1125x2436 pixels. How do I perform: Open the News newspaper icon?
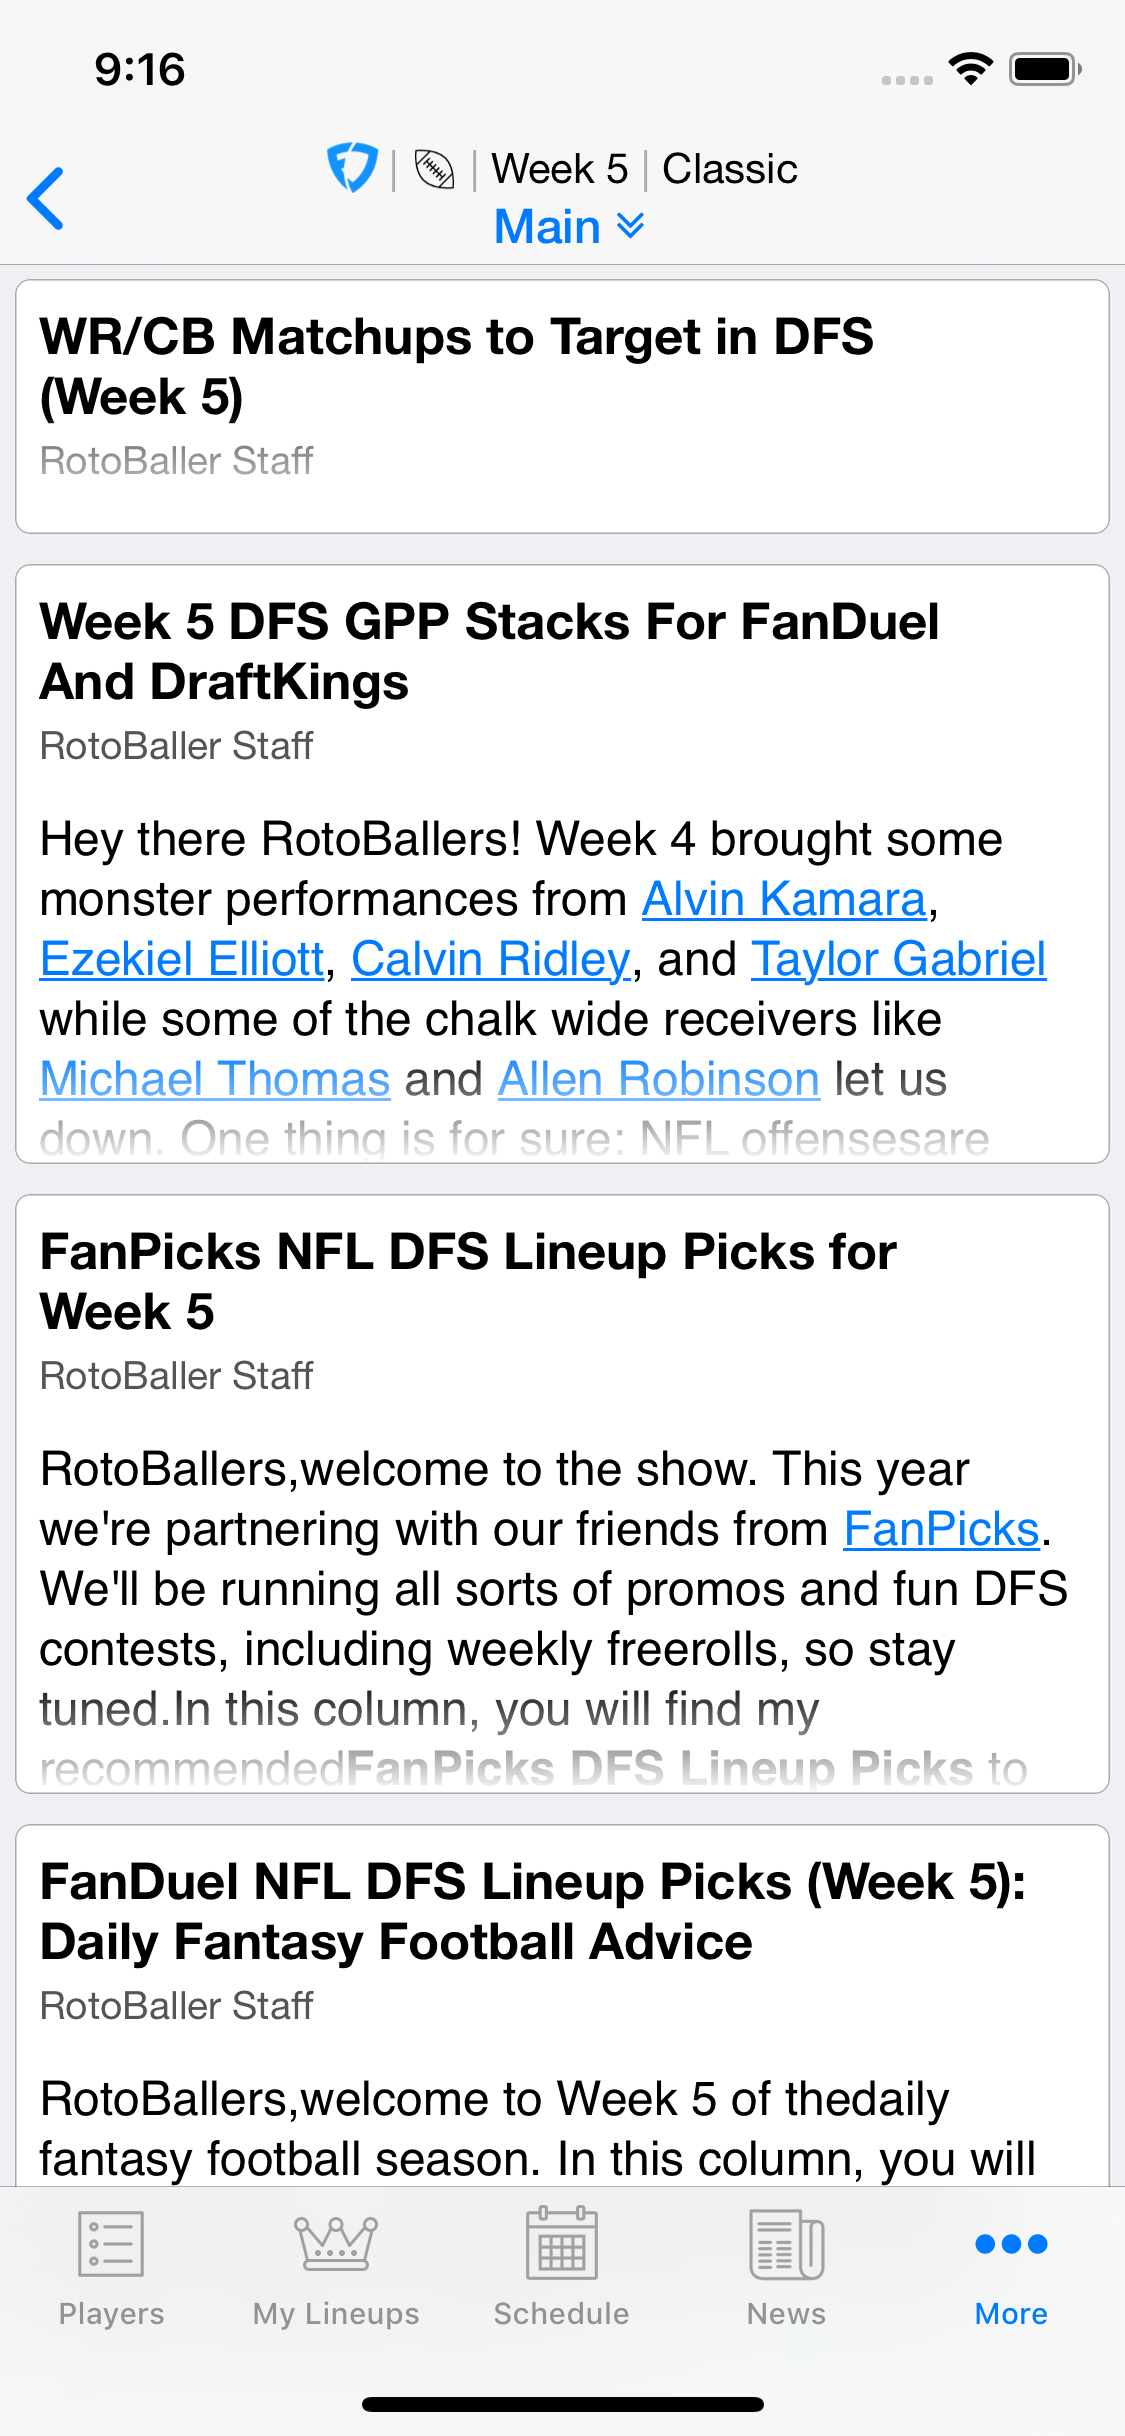click(x=786, y=2243)
